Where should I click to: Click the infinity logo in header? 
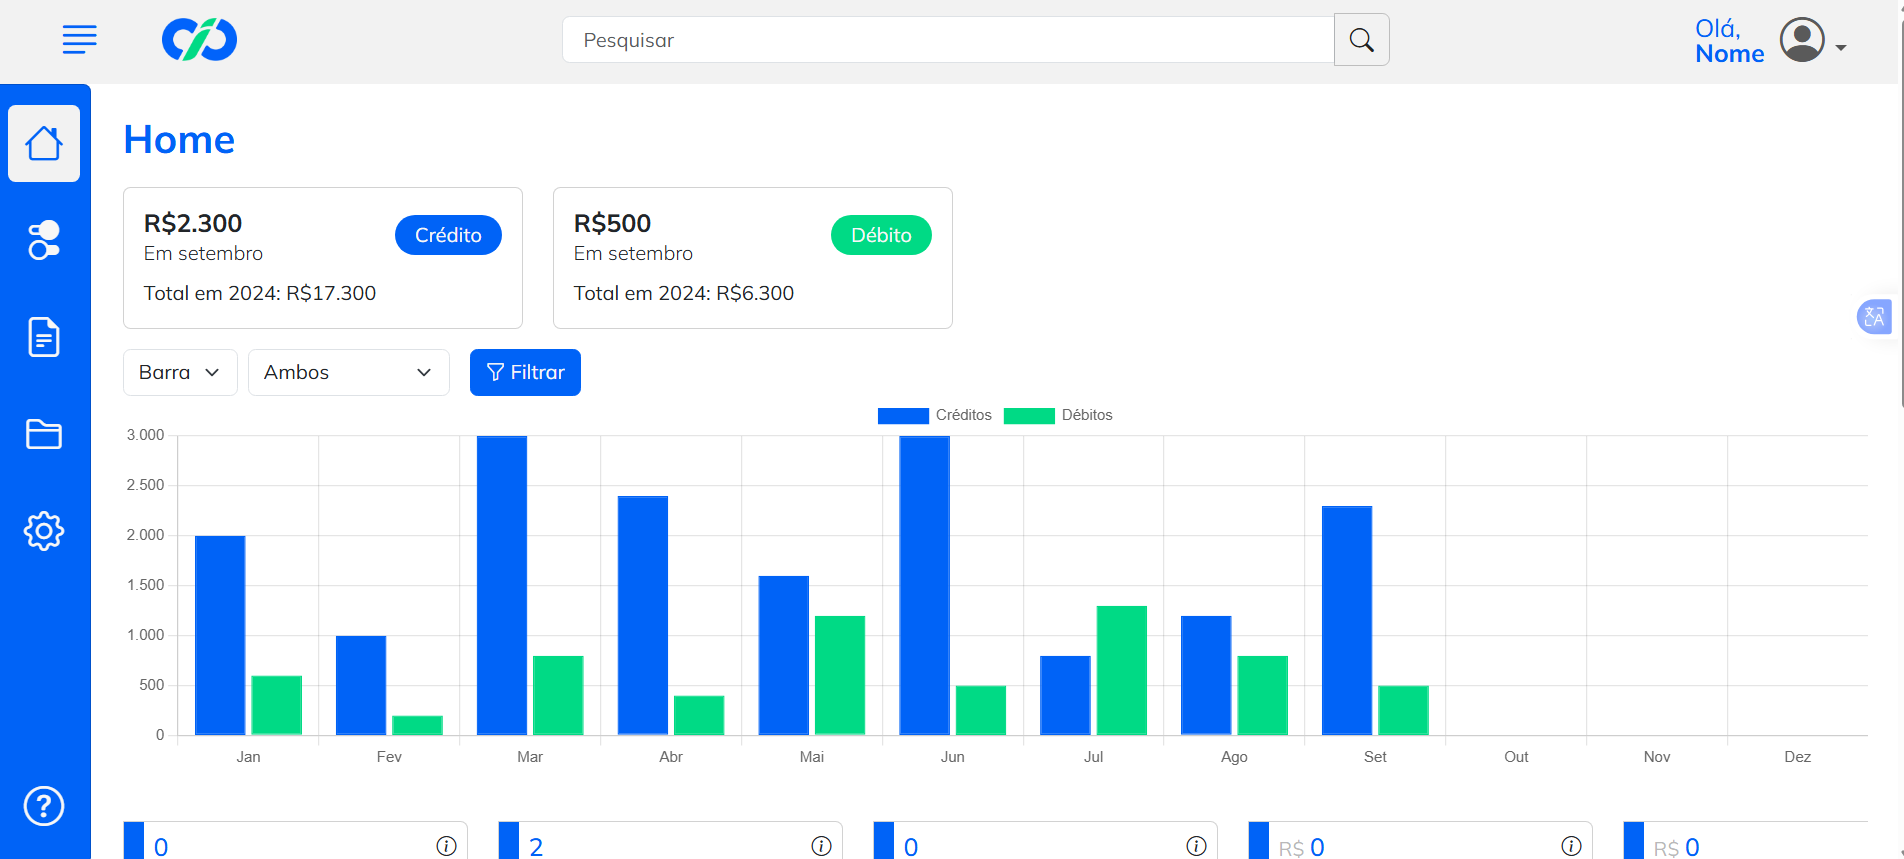tap(200, 40)
